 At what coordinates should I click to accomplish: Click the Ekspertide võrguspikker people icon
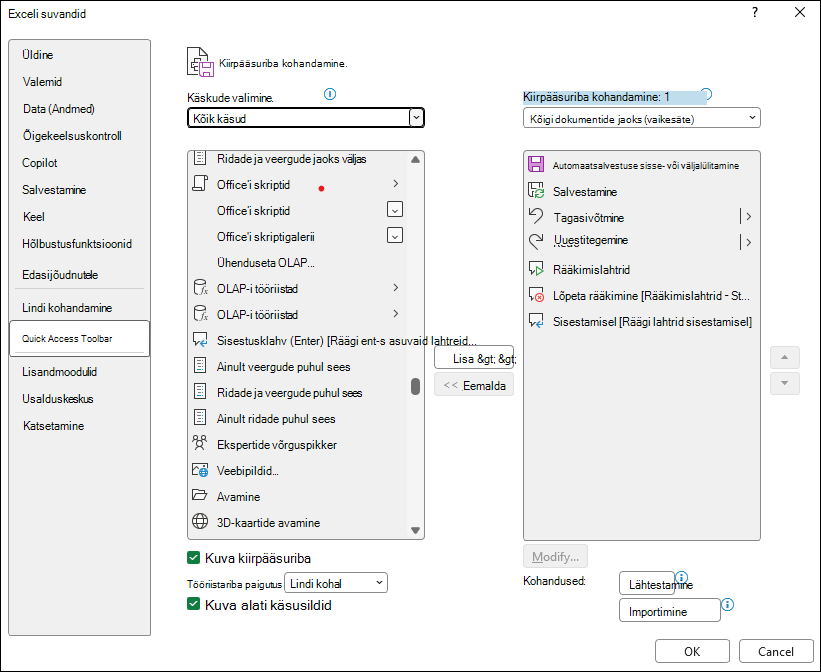pos(199,443)
